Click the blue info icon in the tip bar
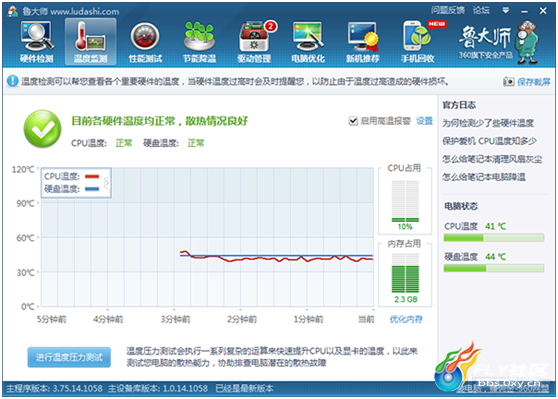The image size is (558, 399). [x=12, y=81]
